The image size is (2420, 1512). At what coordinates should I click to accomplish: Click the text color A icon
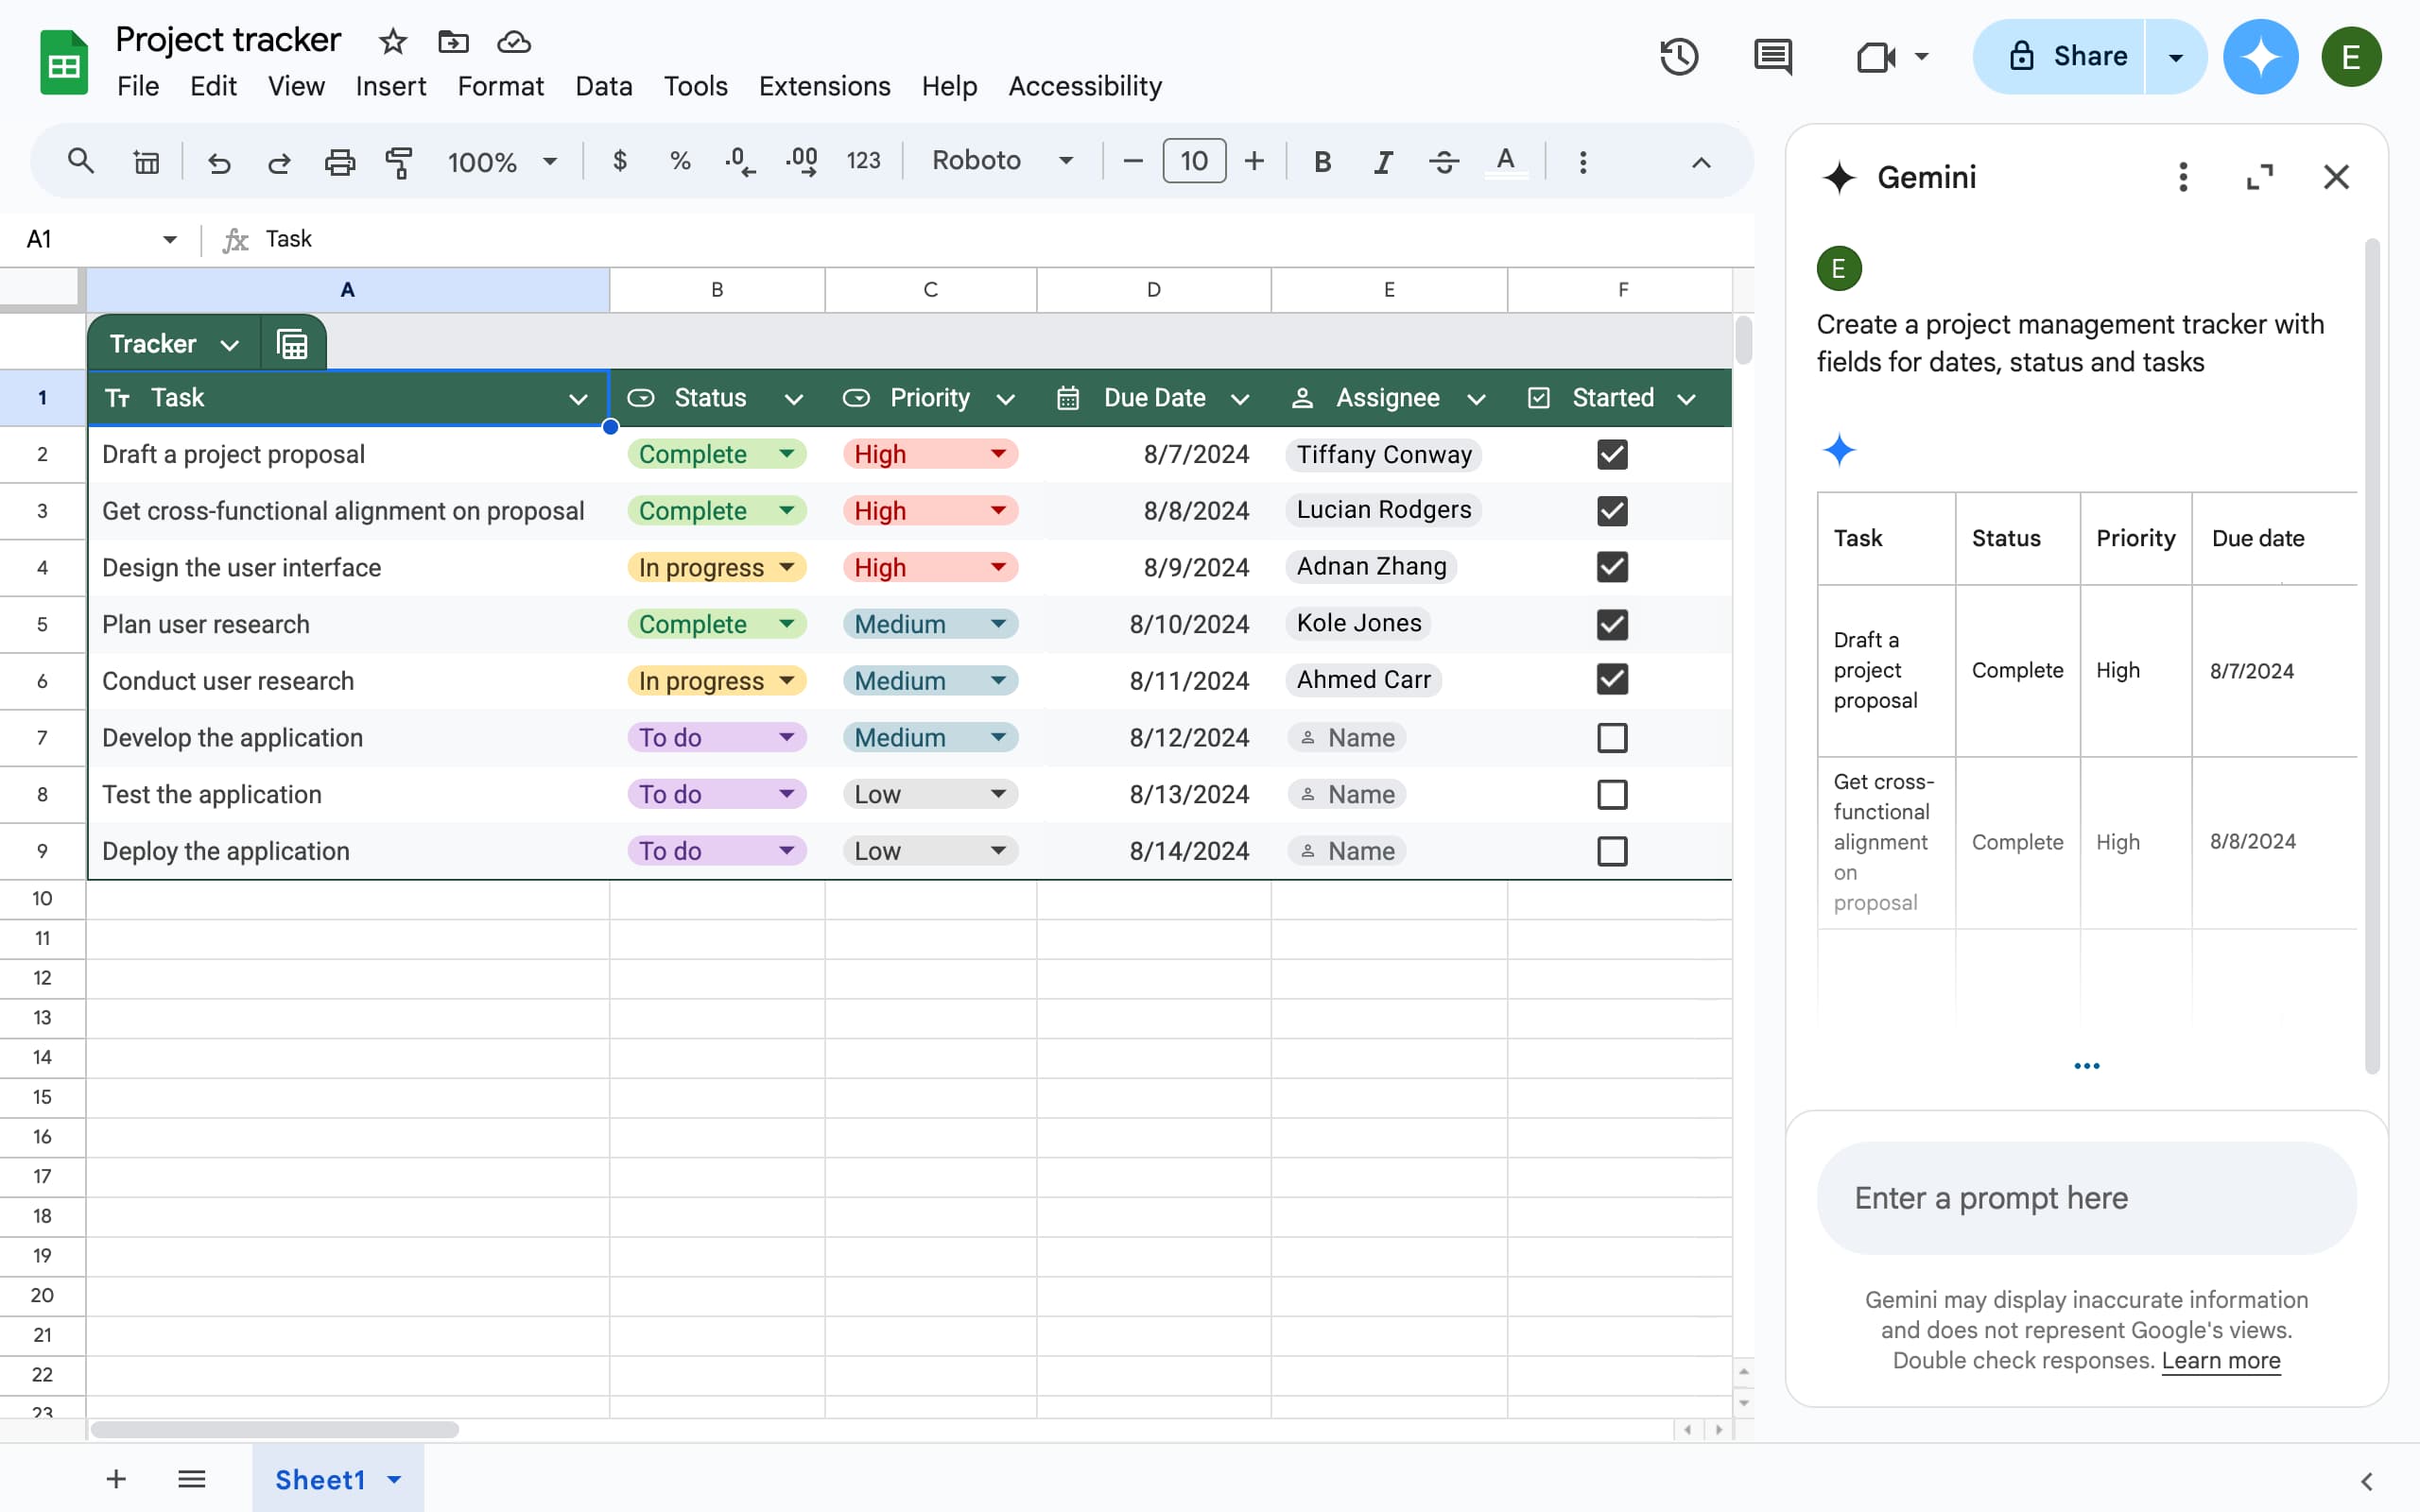coord(1505,162)
